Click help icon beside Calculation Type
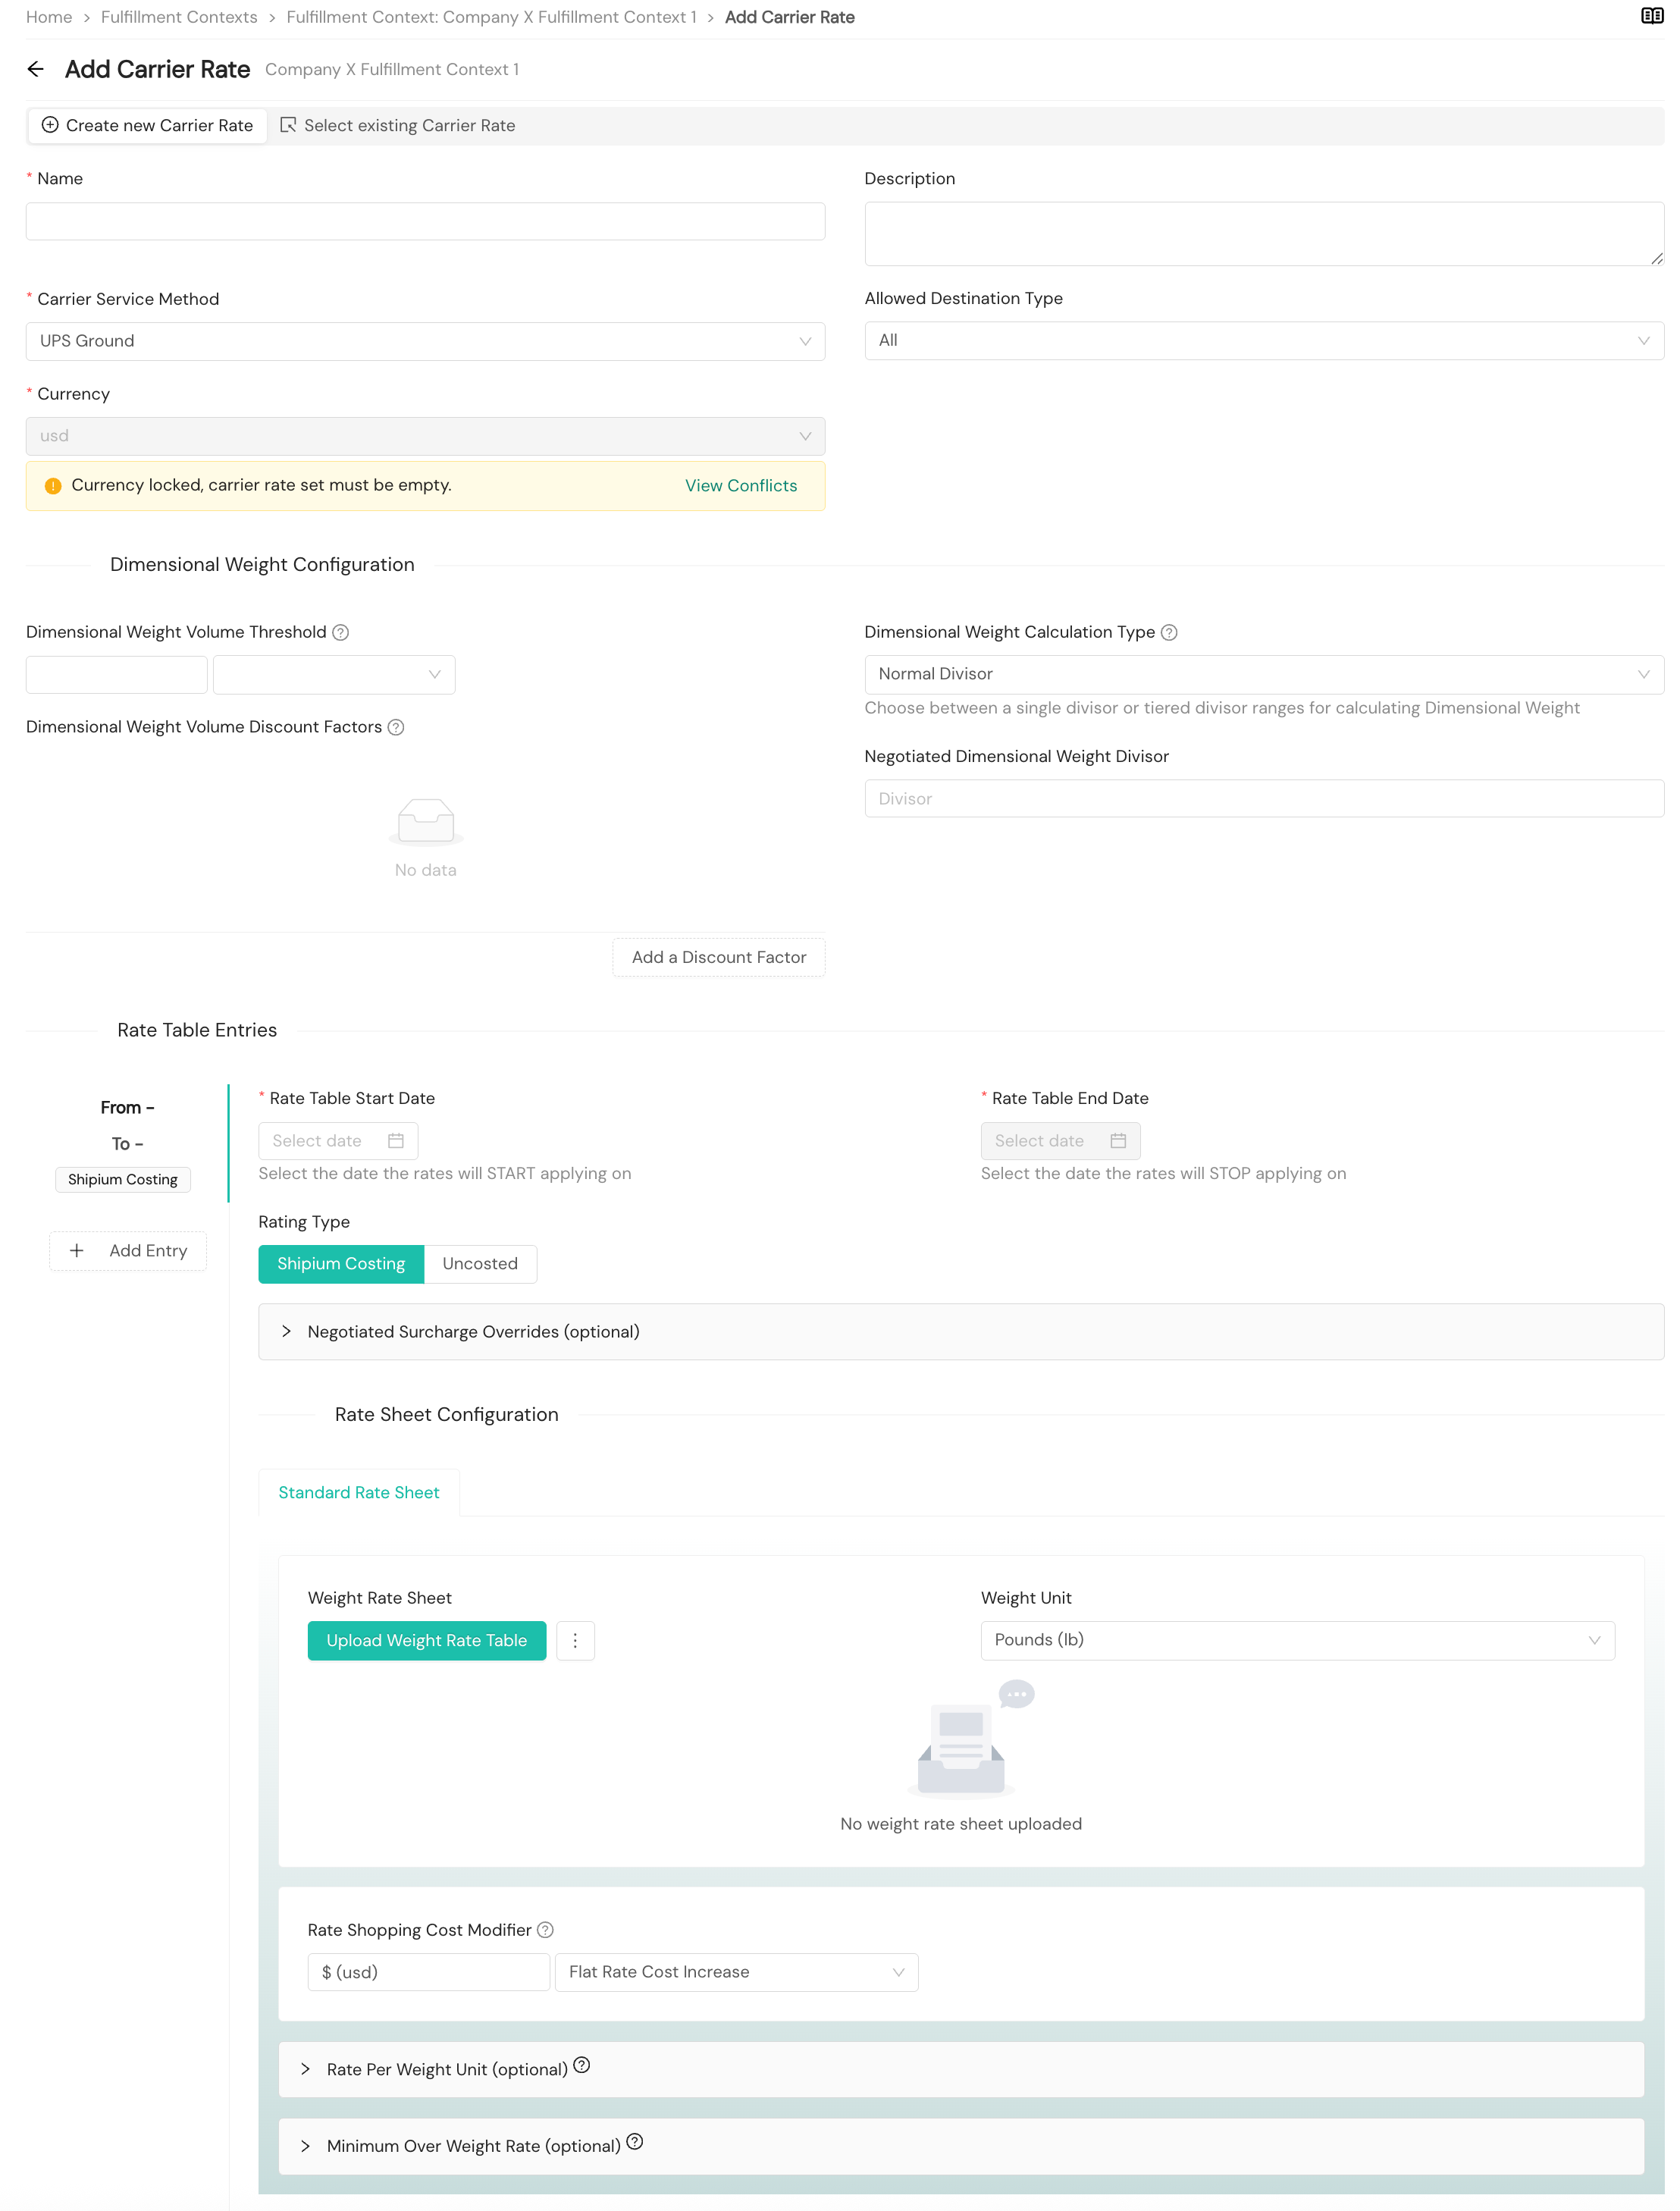The height and width of the screenshot is (2211, 1680). tap(1169, 632)
